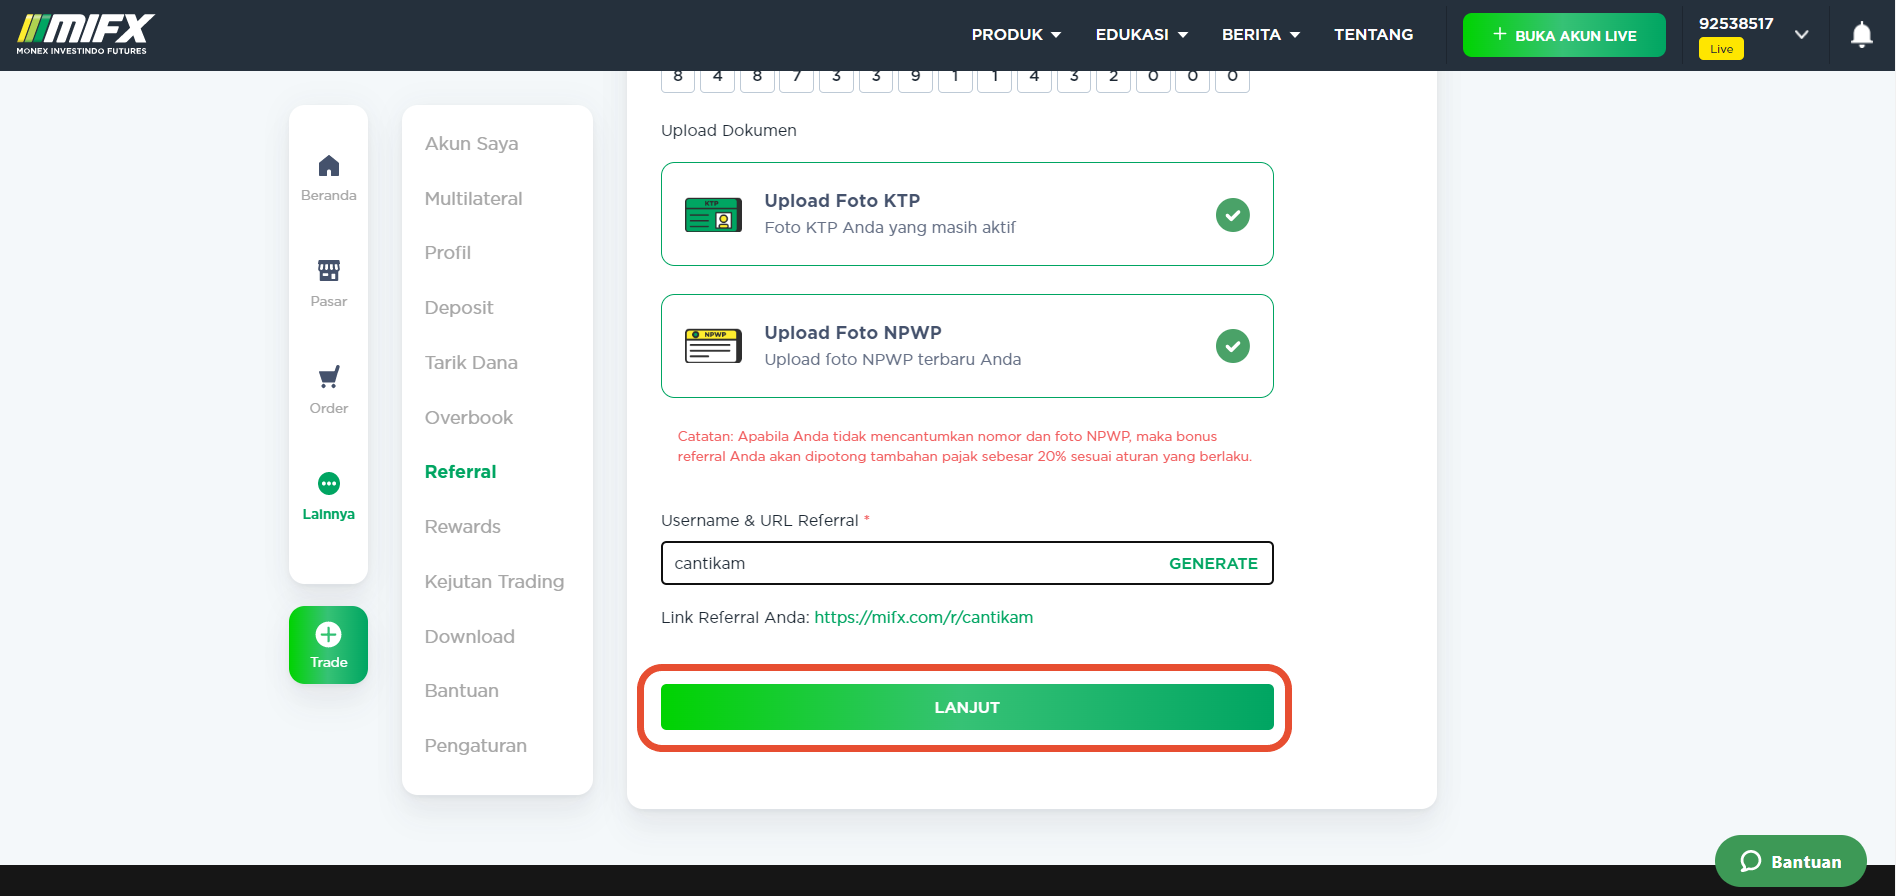The width and height of the screenshot is (1896, 896).
Task: Open the Pasar market icon
Action: [328, 271]
